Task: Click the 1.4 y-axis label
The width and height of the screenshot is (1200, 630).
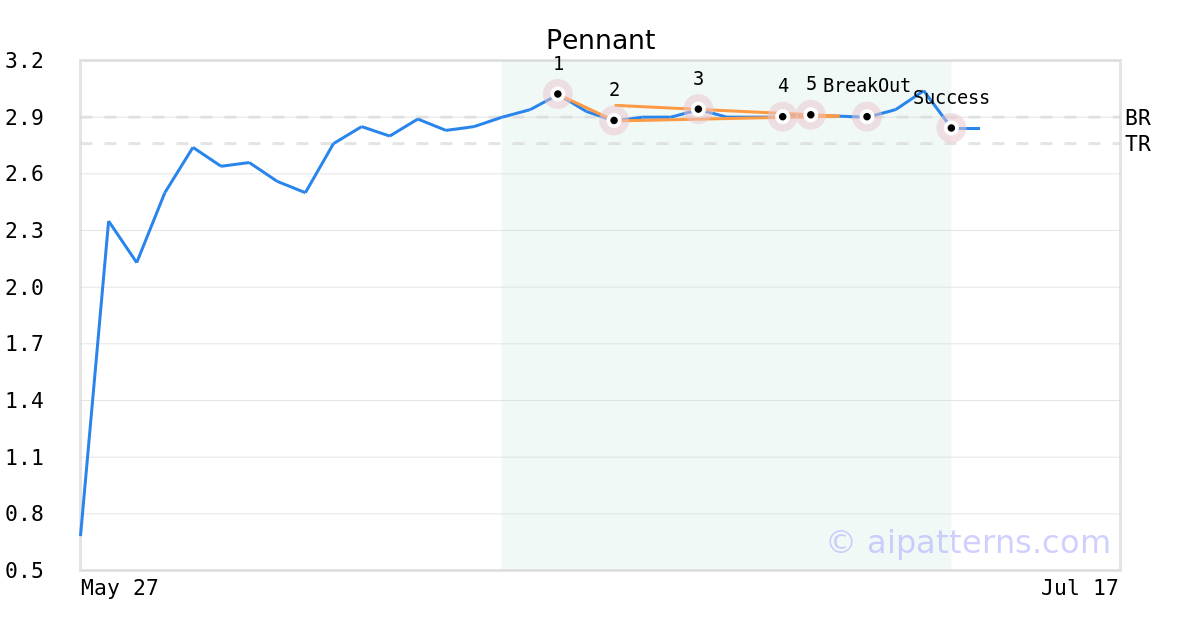Action: click(24, 401)
